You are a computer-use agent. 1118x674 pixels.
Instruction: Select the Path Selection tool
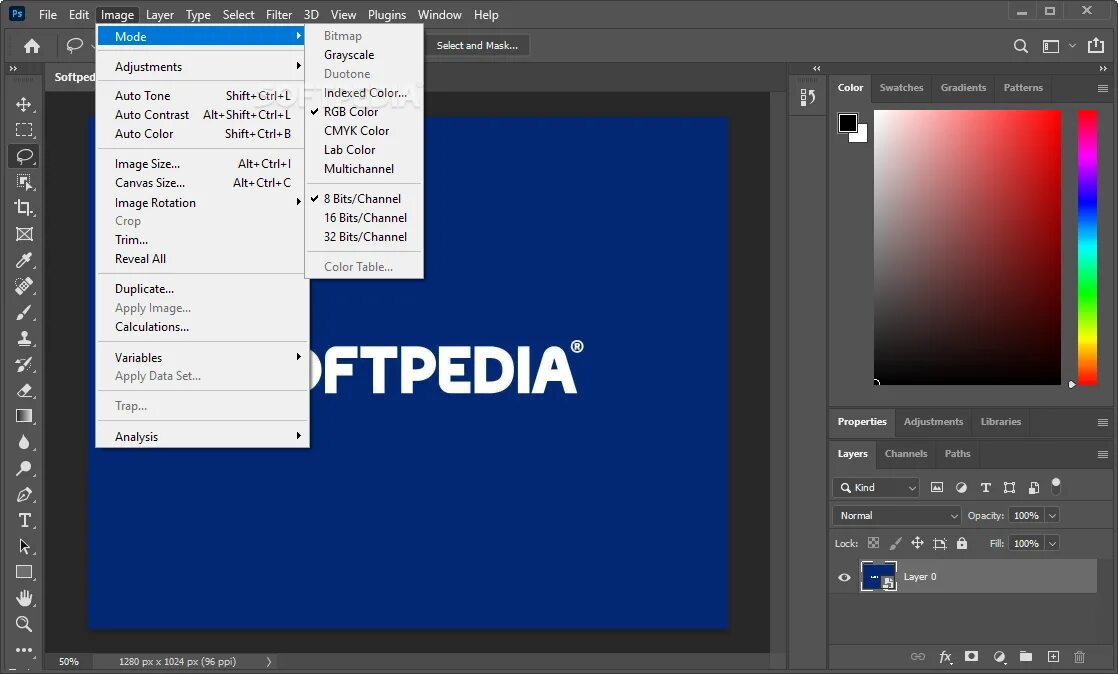pos(24,546)
